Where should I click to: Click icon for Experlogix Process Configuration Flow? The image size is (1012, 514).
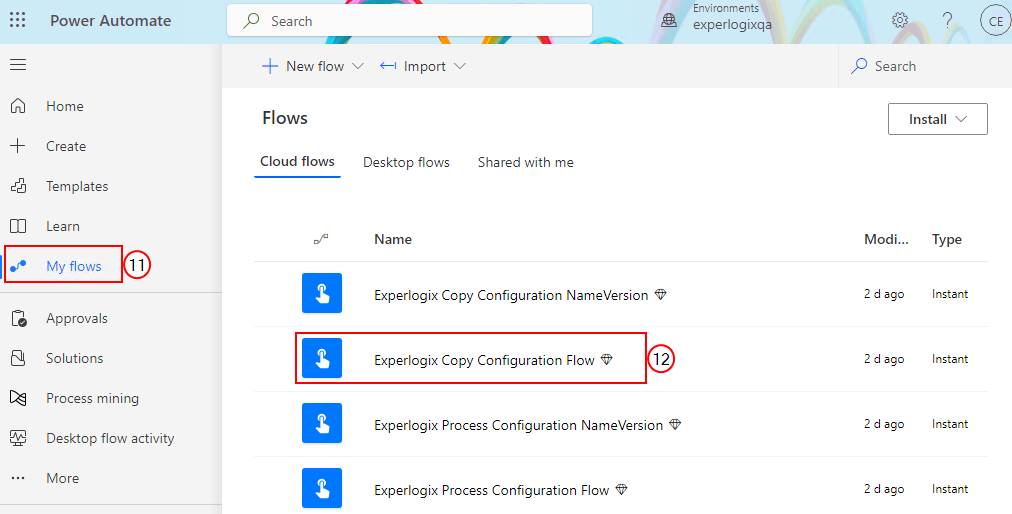coord(322,488)
